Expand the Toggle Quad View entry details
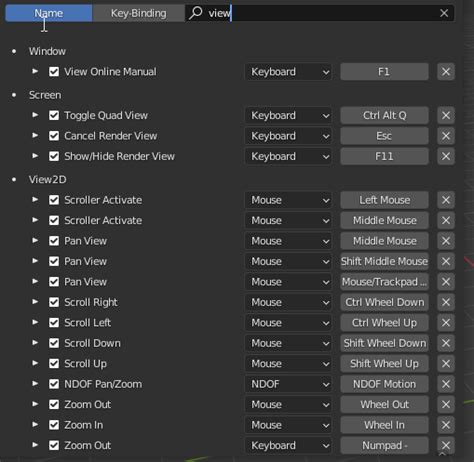 (x=35, y=115)
